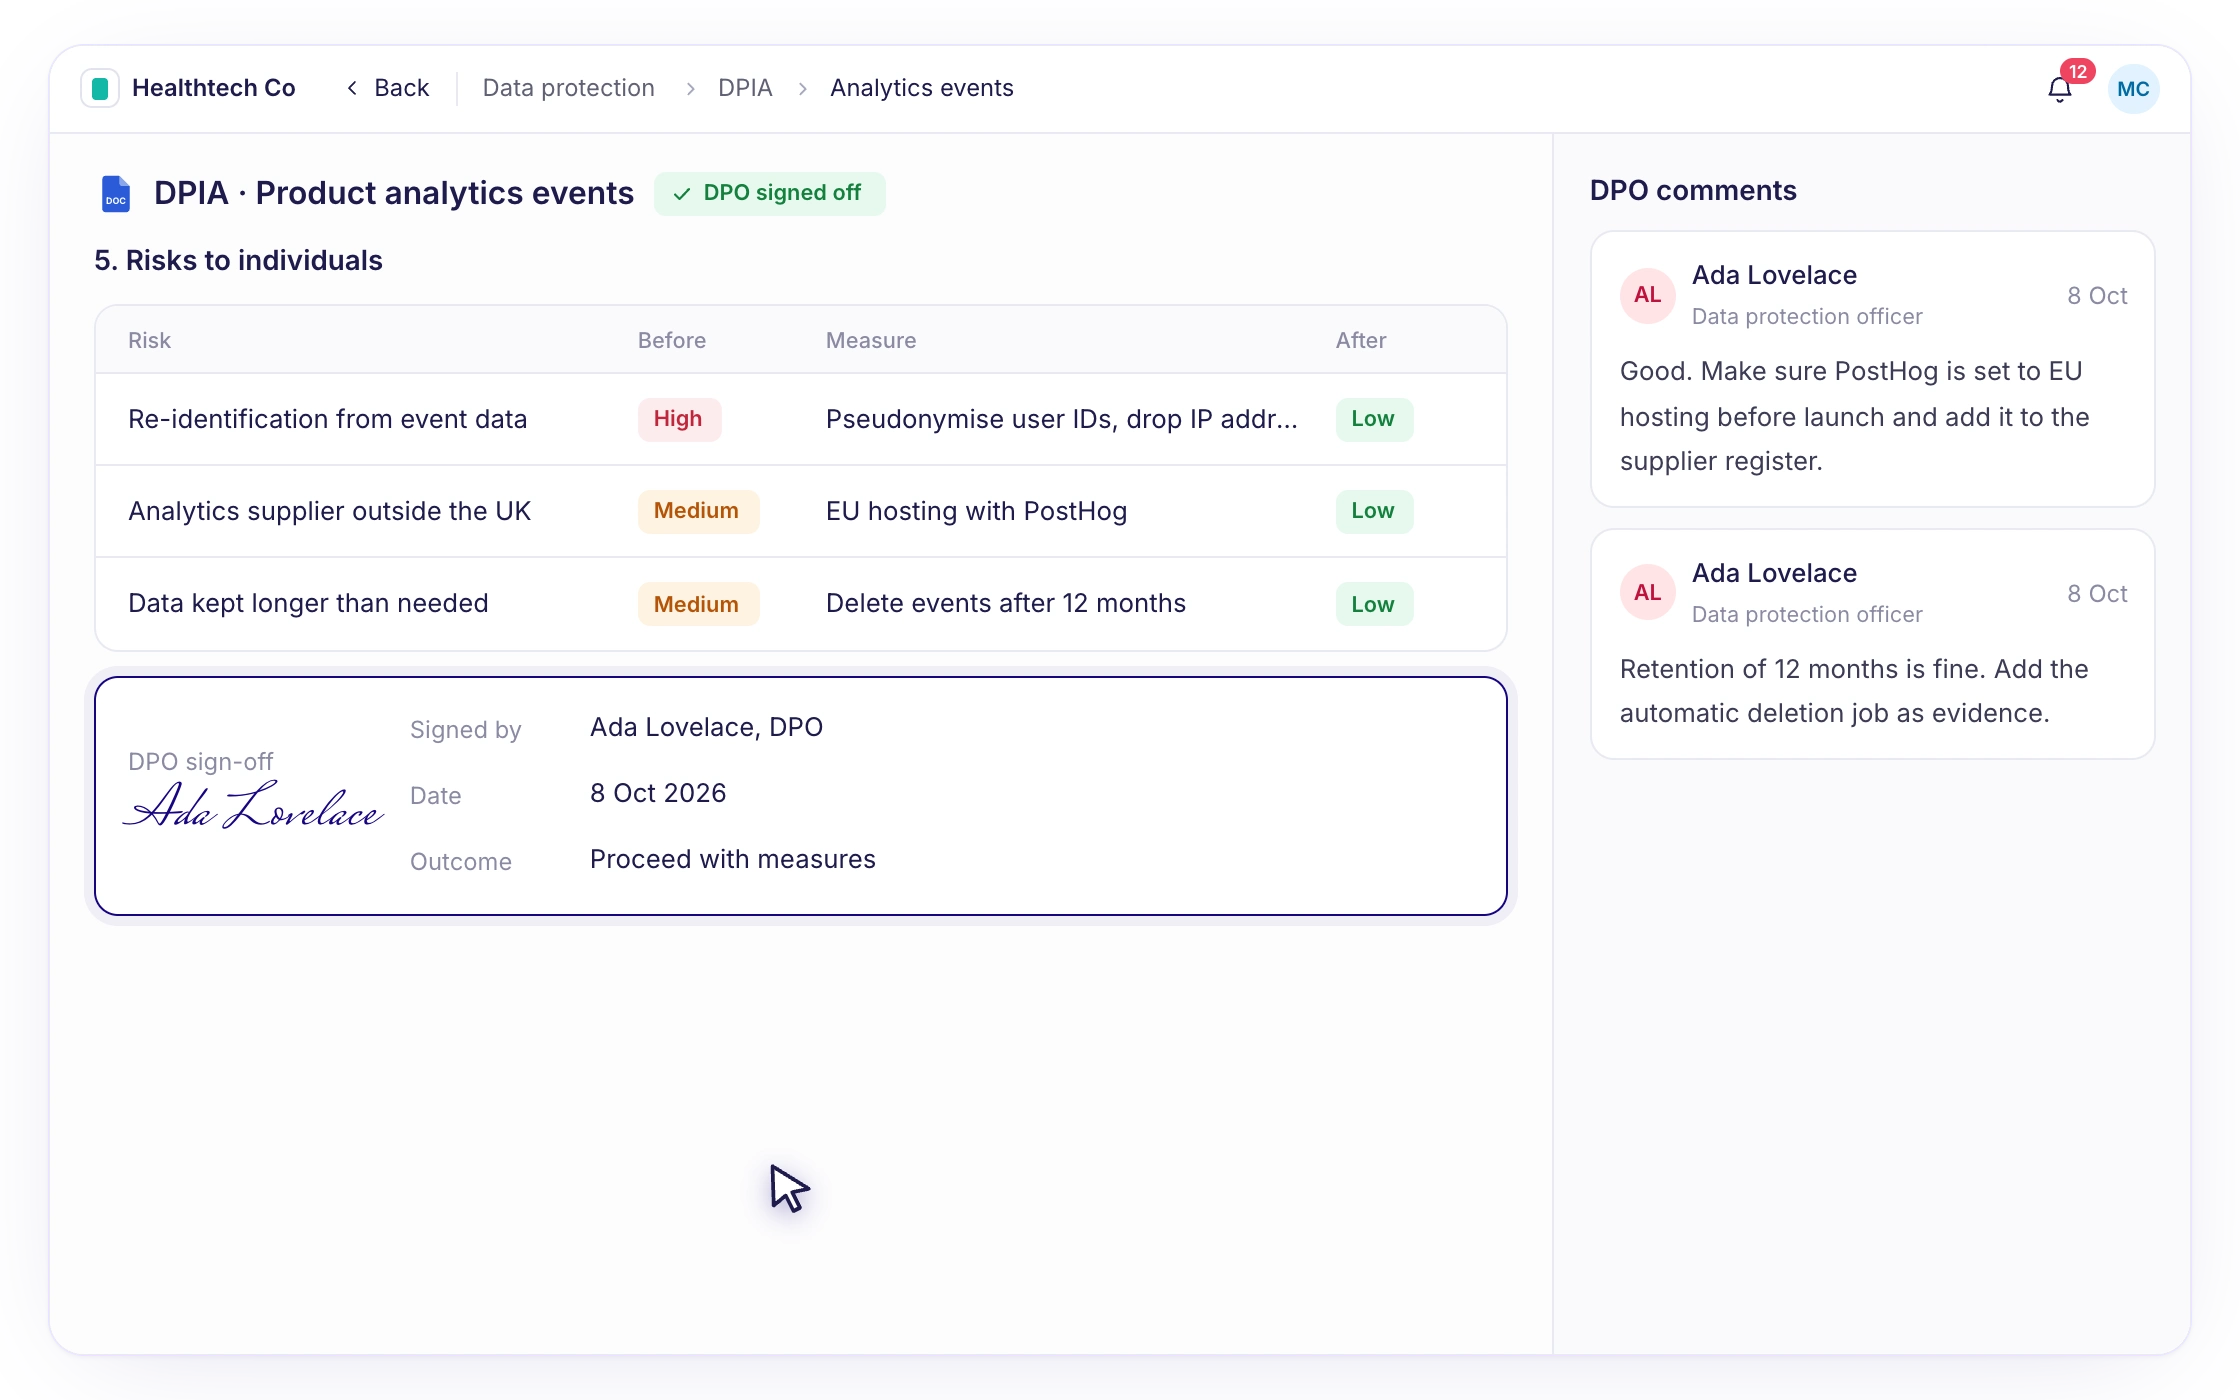Click the DOC file icon

point(116,193)
